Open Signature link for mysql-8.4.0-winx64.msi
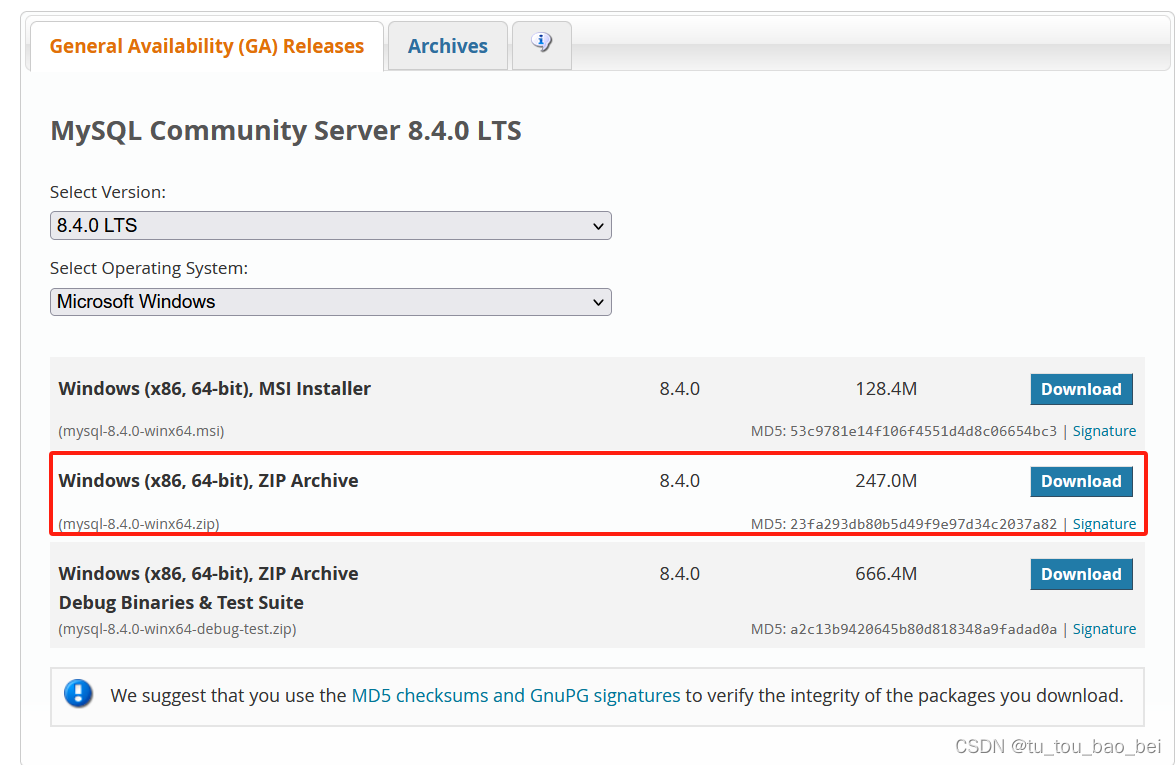Image resolution: width=1176 pixels, height=765 pixels. coord(1104,431)
